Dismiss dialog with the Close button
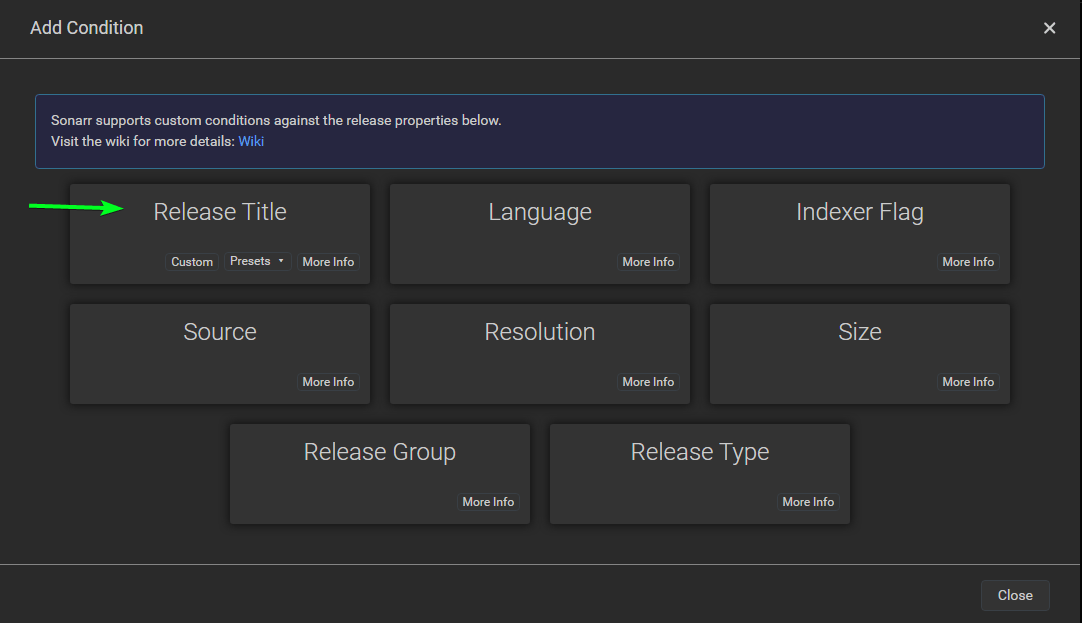1082x623 pixels. (x=1015, y=595)
